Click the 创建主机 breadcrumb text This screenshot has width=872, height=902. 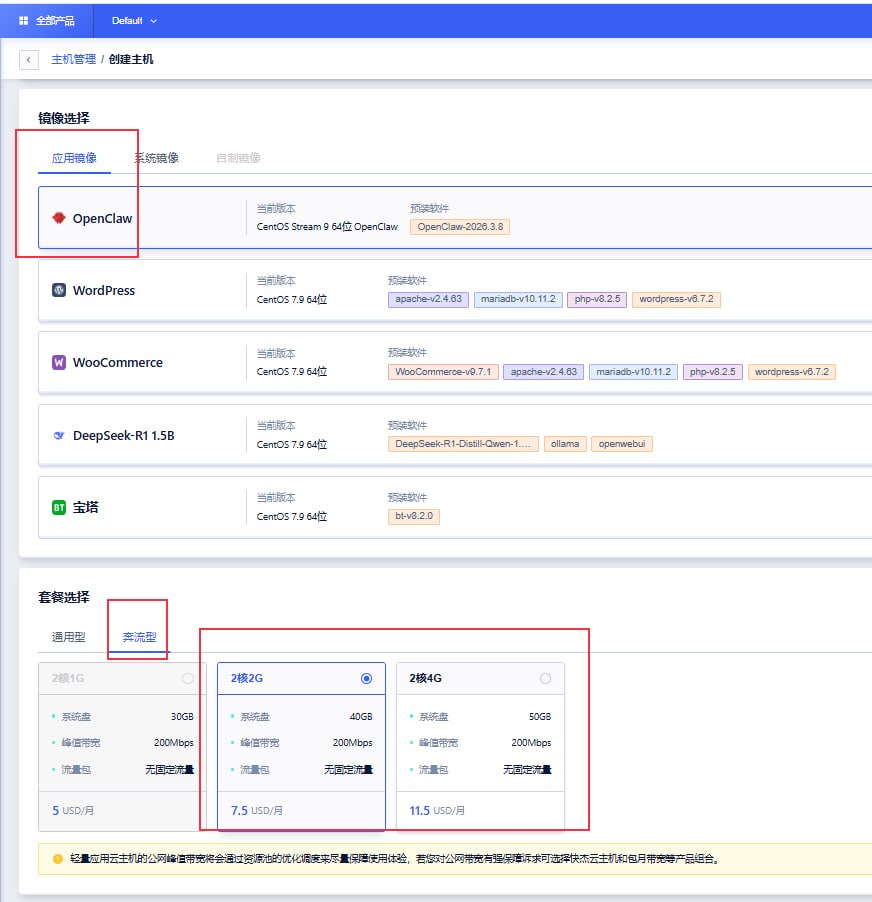(x=131, y=59)
